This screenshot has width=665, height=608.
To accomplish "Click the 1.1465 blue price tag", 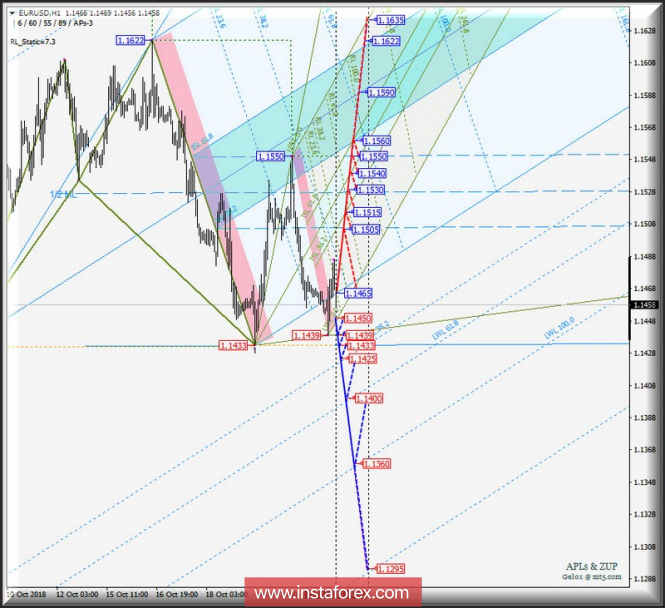I will tap(358, 293).
